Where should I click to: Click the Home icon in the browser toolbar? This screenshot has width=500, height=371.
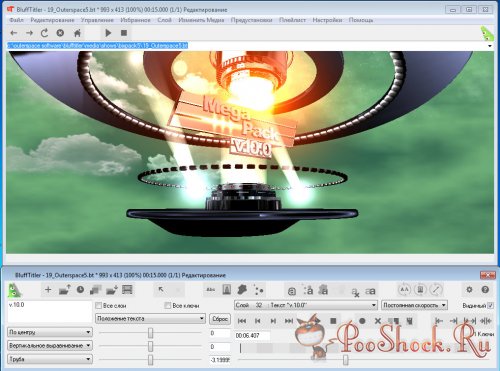77,33
